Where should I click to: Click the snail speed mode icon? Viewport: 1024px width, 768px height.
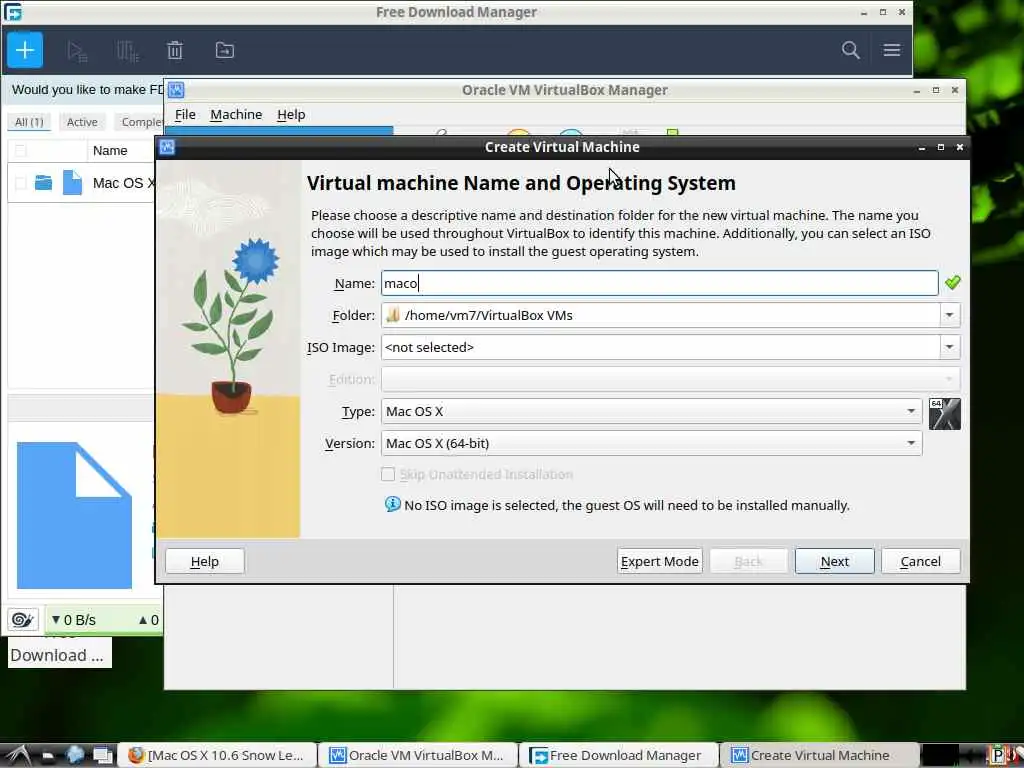point(23,619)
